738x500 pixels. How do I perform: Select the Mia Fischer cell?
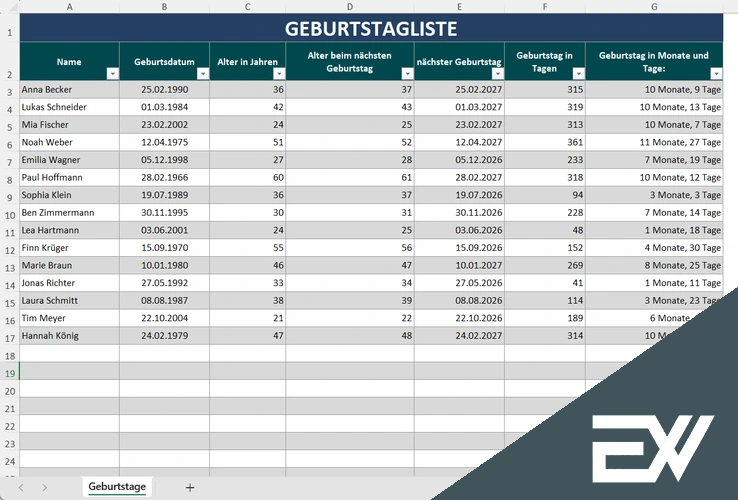pos(70,125)
